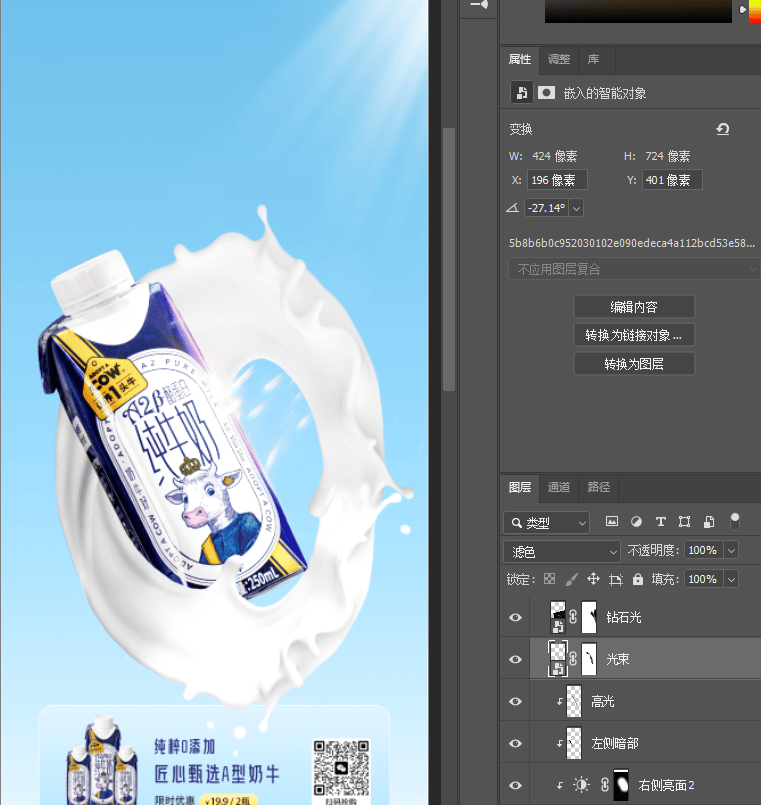Click the embedded smart object icon
This screenshot has height=805, width=761.
click(x=522, y=93)
